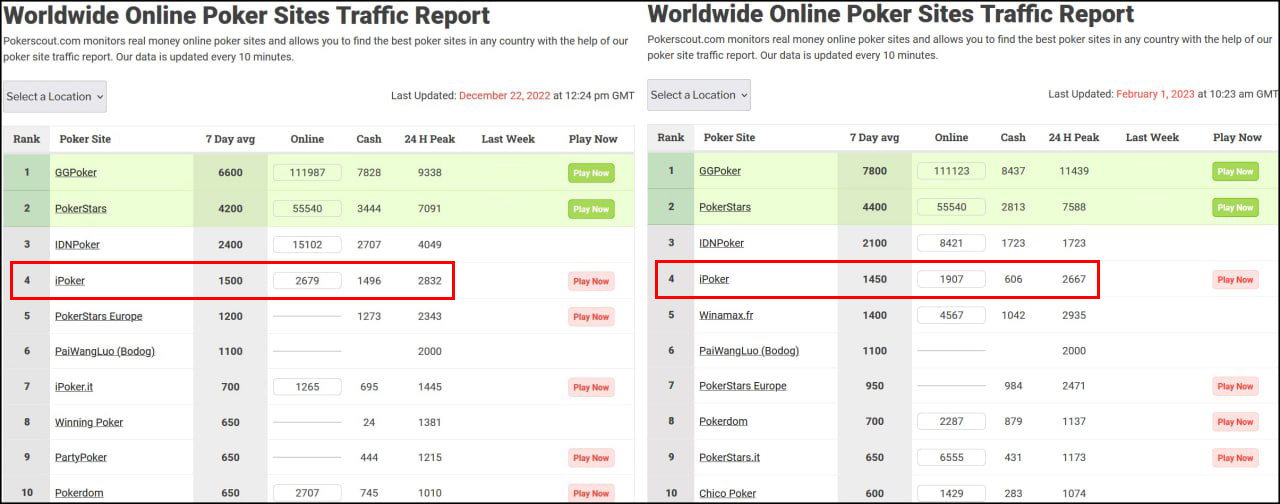Screen dimensions: 1280x504
Task: Open the PokerStars.it site link
Action: (729, 457)
